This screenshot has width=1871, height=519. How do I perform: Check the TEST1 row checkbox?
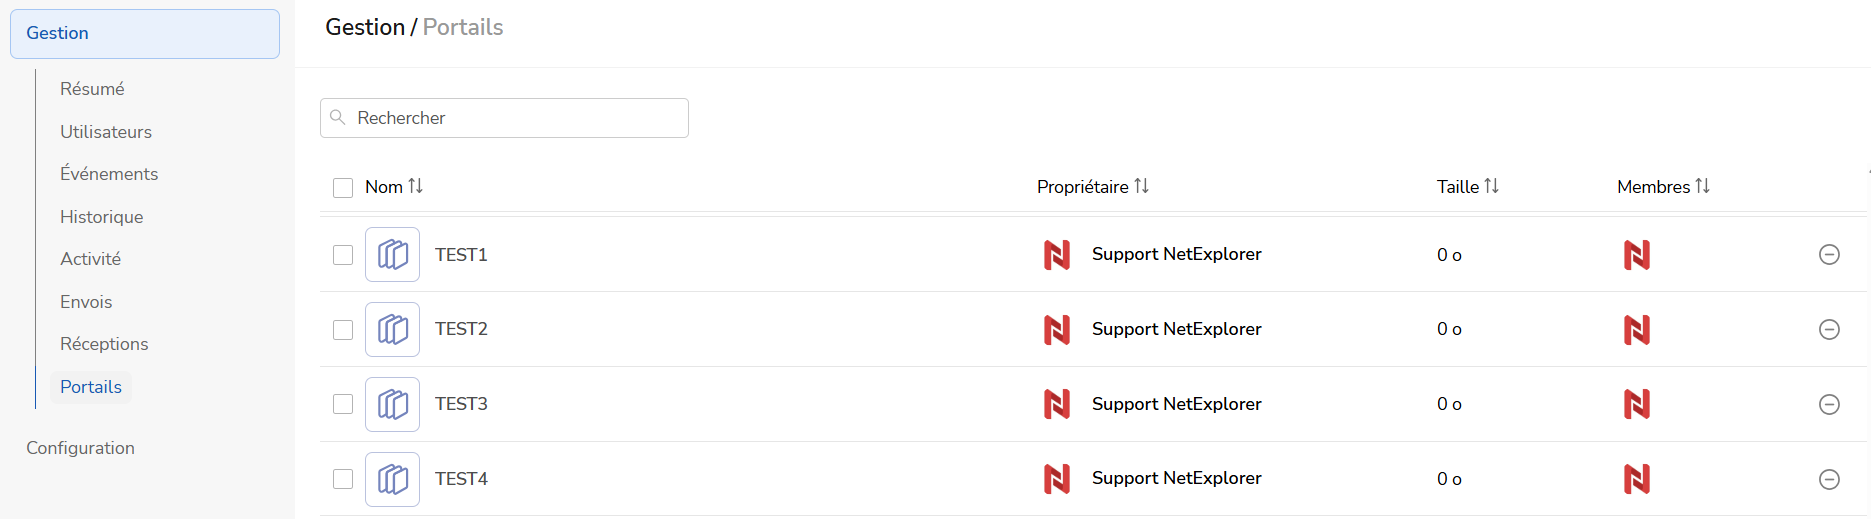pos(343,255)
